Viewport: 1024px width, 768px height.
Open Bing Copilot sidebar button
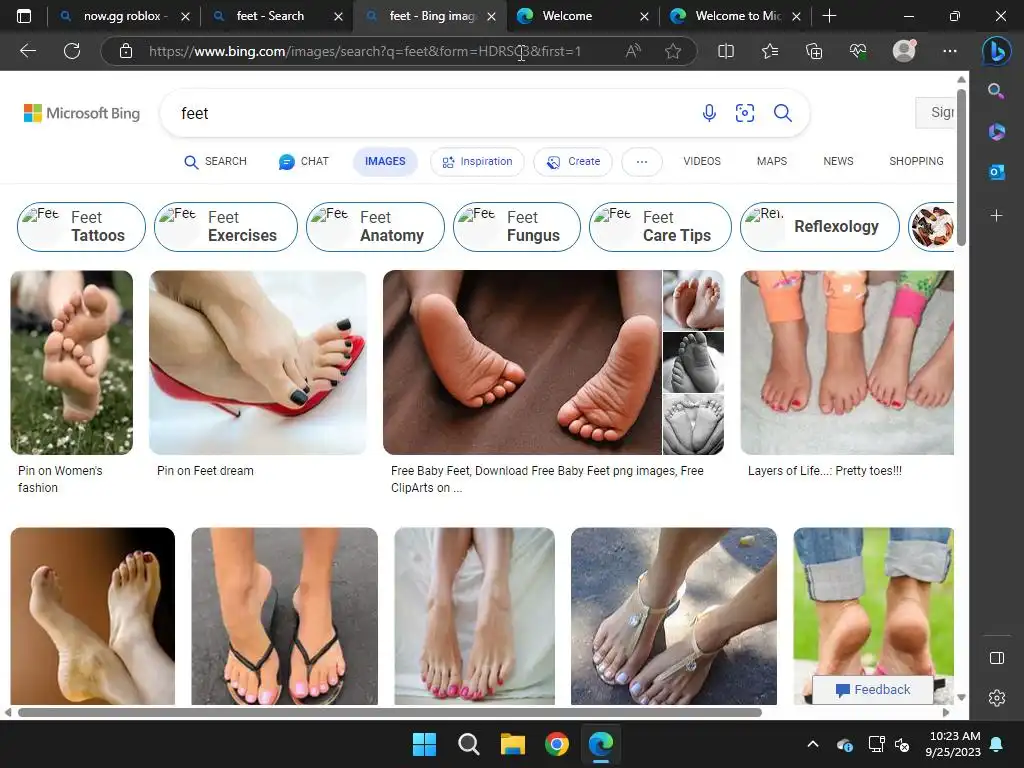[x=997, y=52]
